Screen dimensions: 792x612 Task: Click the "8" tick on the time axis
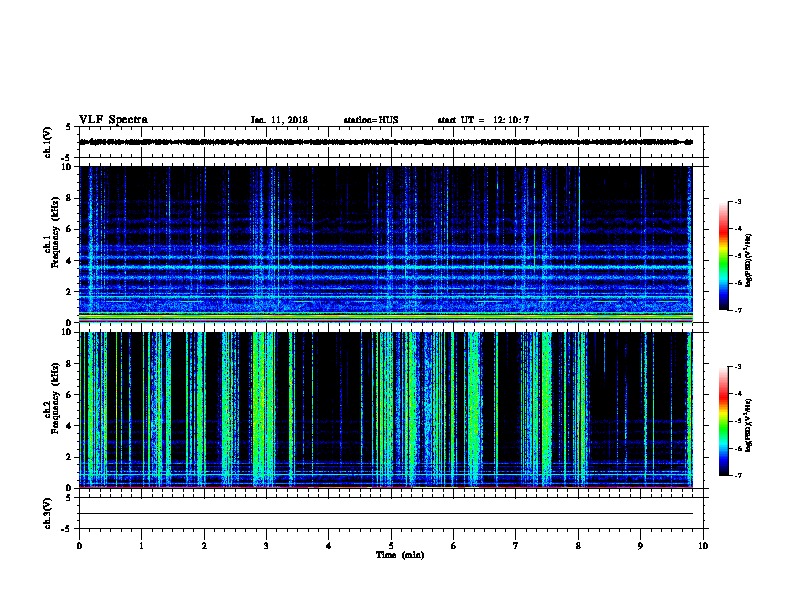[578, 546]
